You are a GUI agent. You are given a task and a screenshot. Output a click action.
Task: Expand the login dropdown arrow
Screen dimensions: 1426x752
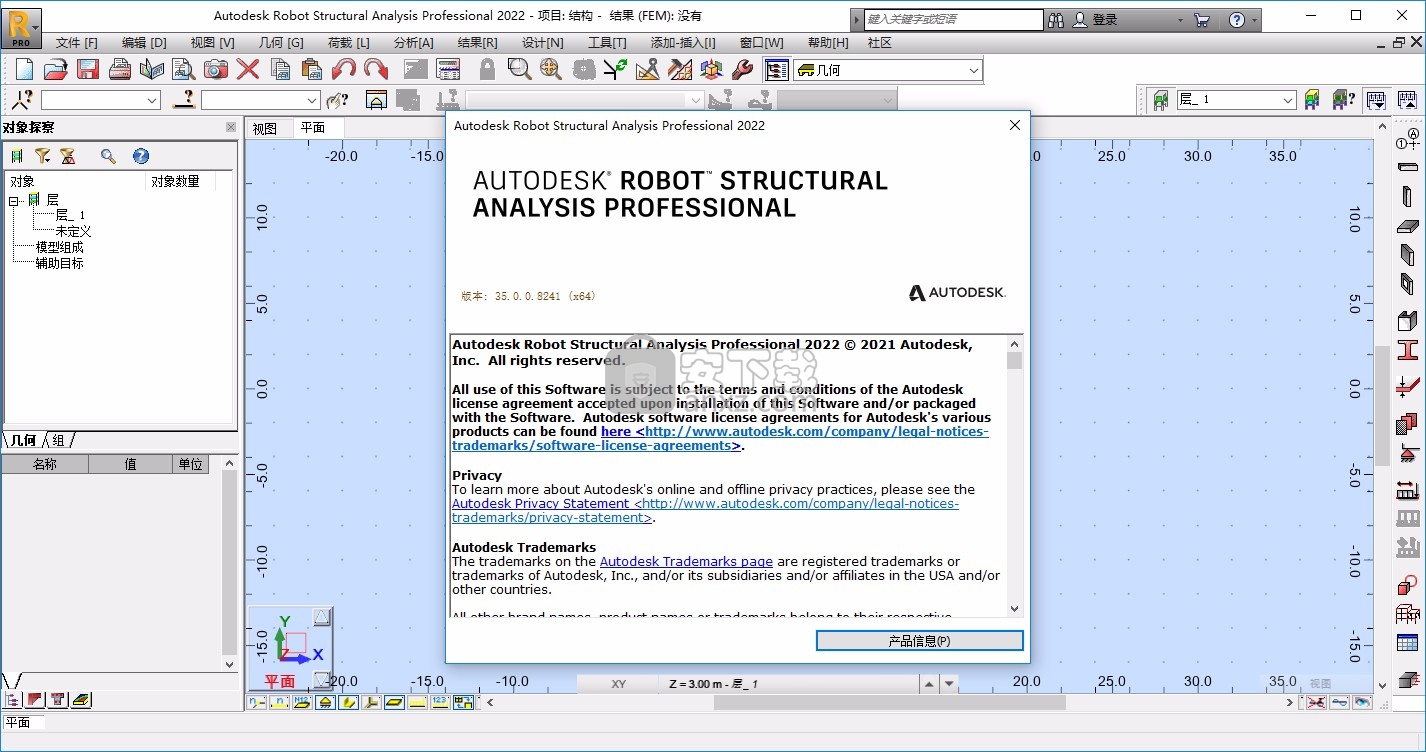coord(1180,20)
